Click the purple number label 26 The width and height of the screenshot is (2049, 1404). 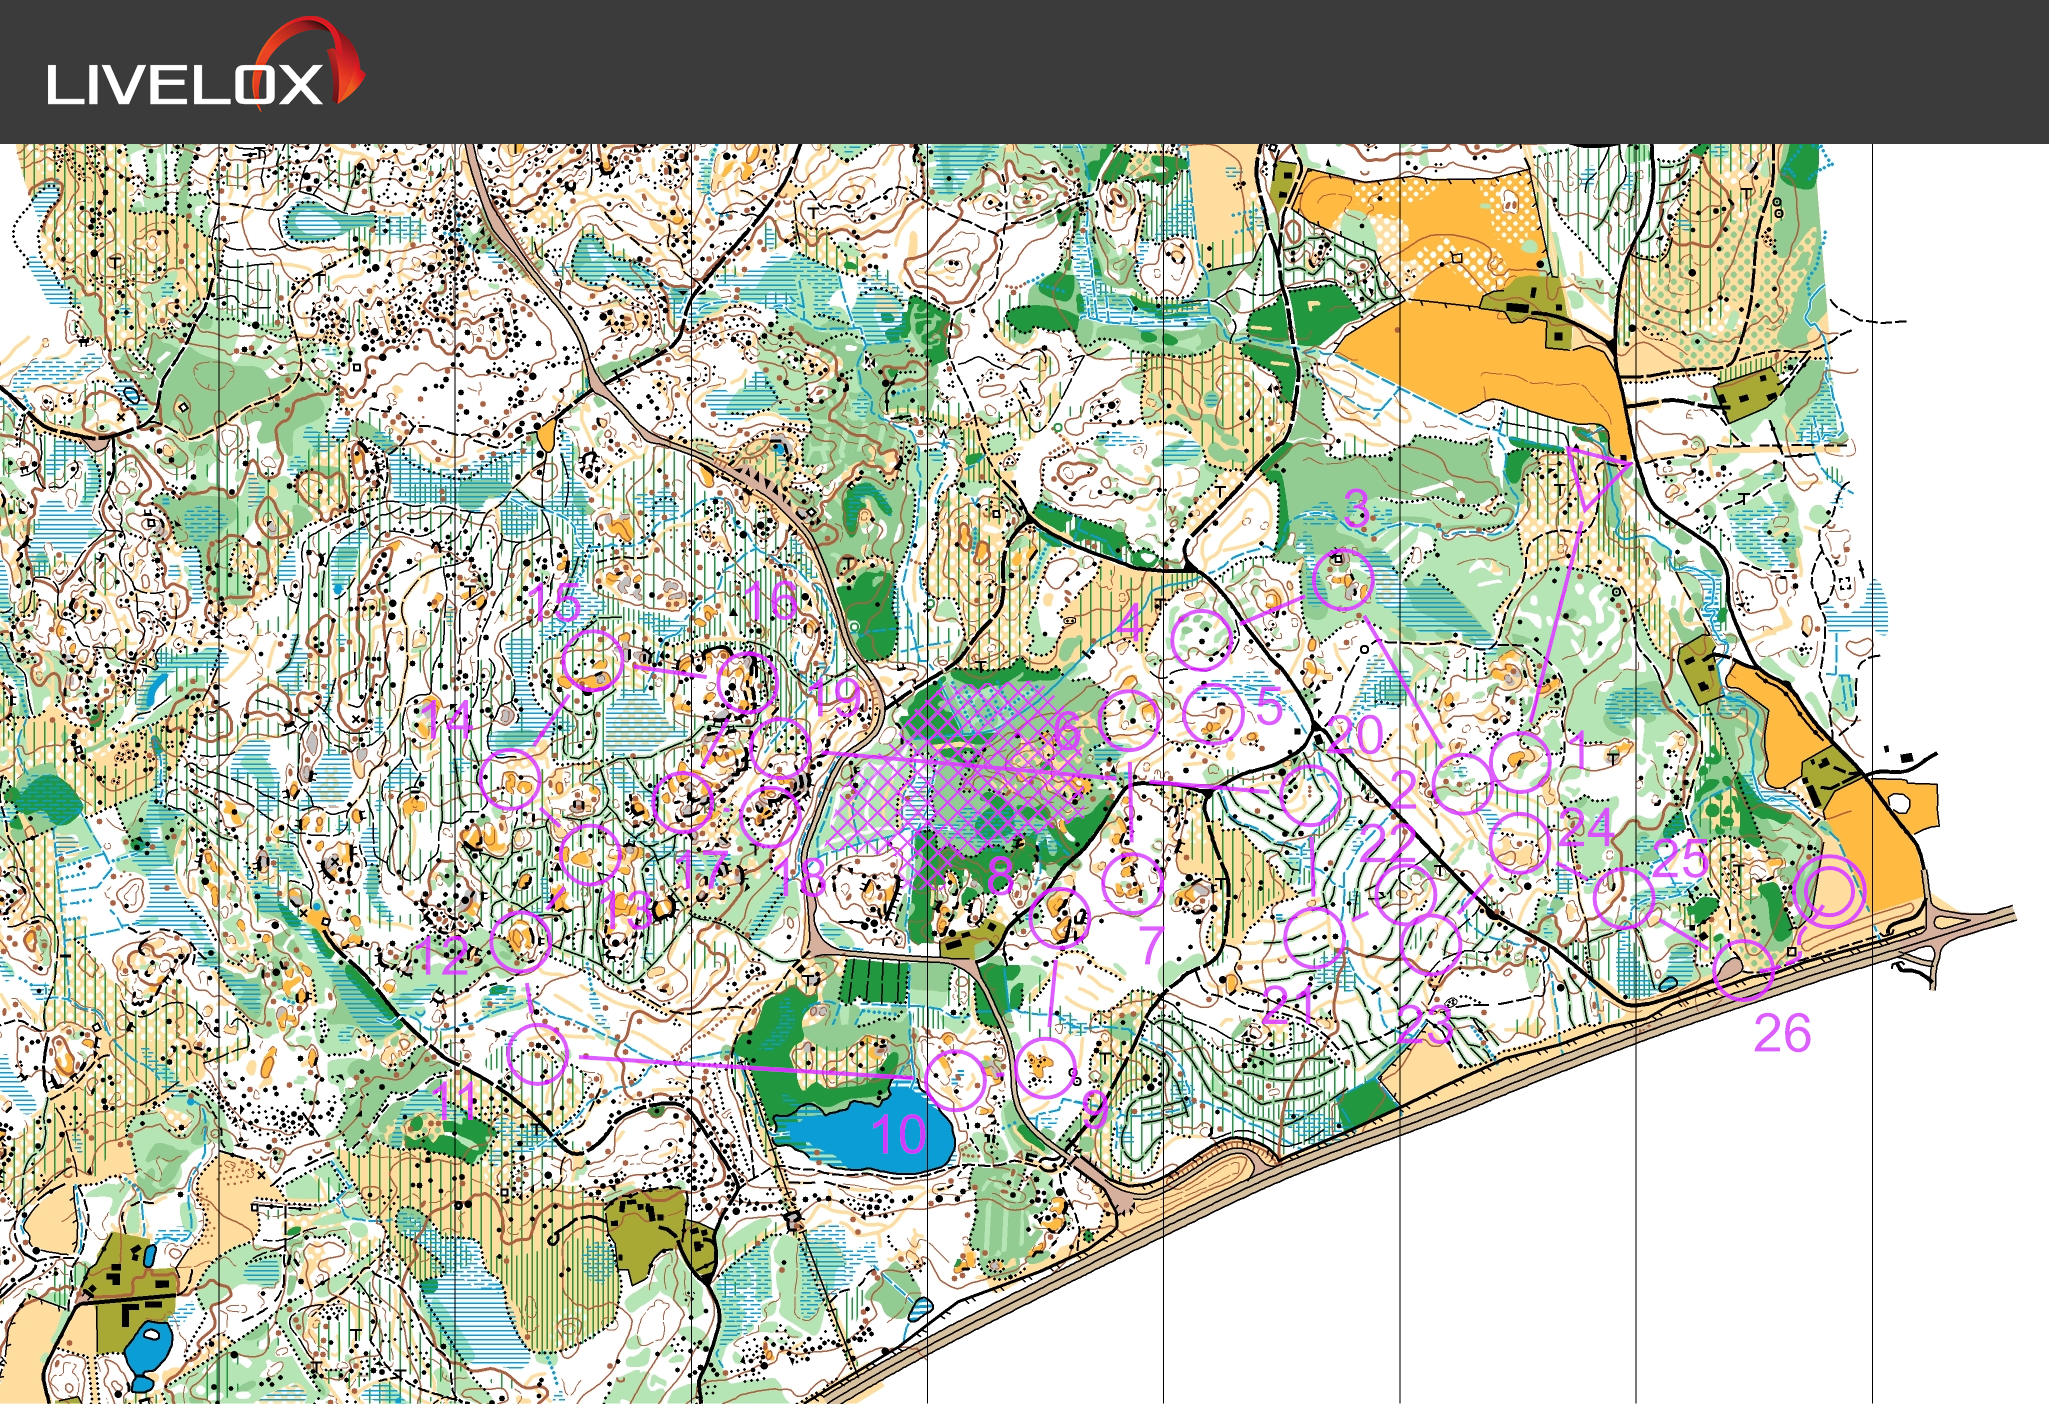tap(1782, 1034)
